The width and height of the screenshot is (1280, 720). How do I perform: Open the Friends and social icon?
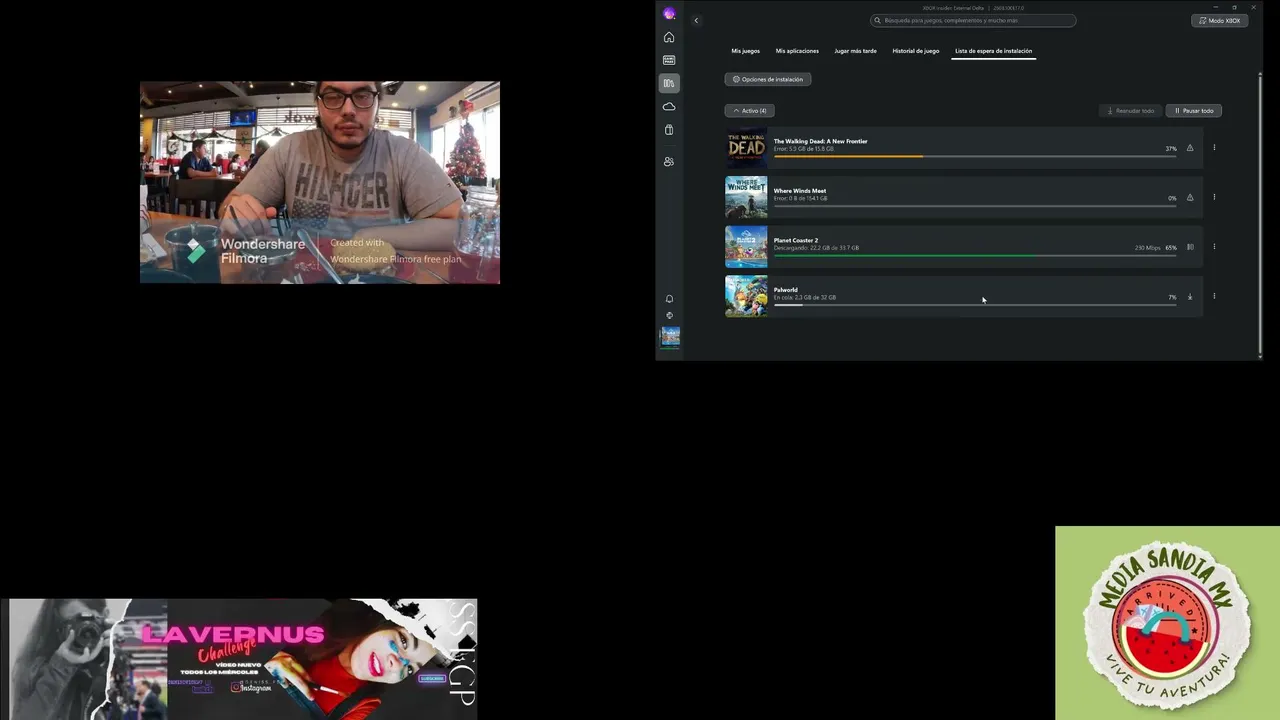point(669,161)
